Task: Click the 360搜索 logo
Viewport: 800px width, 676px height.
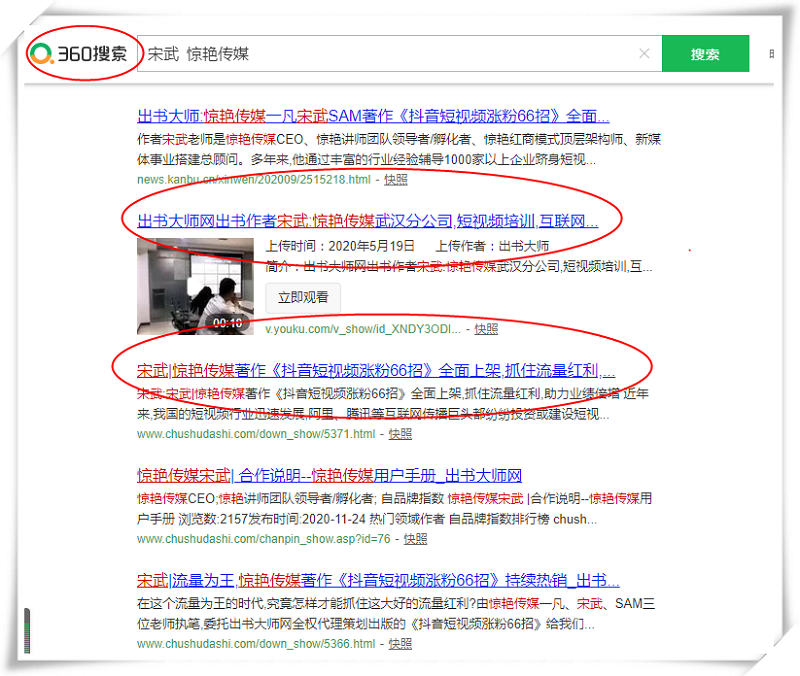Action: pyautogui.click(x=79, y=54)
